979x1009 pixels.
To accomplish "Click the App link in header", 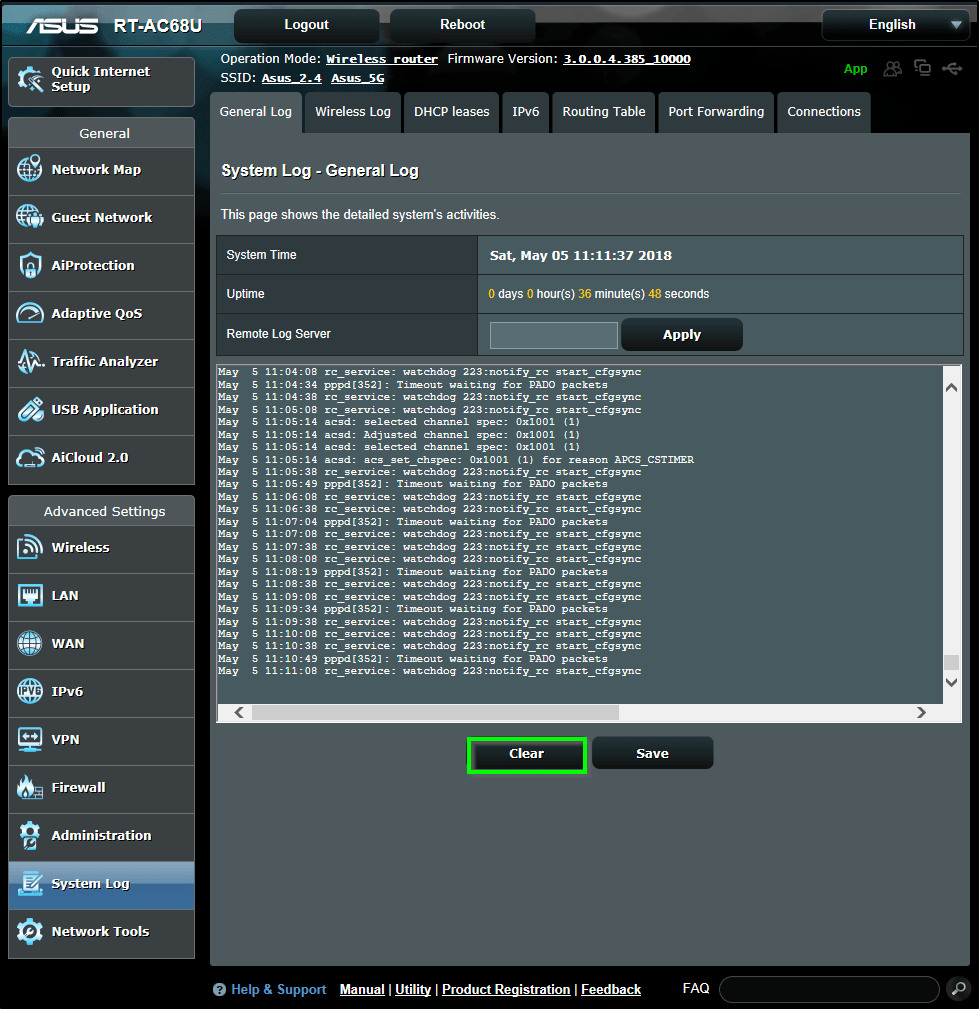I will [855, 69].
